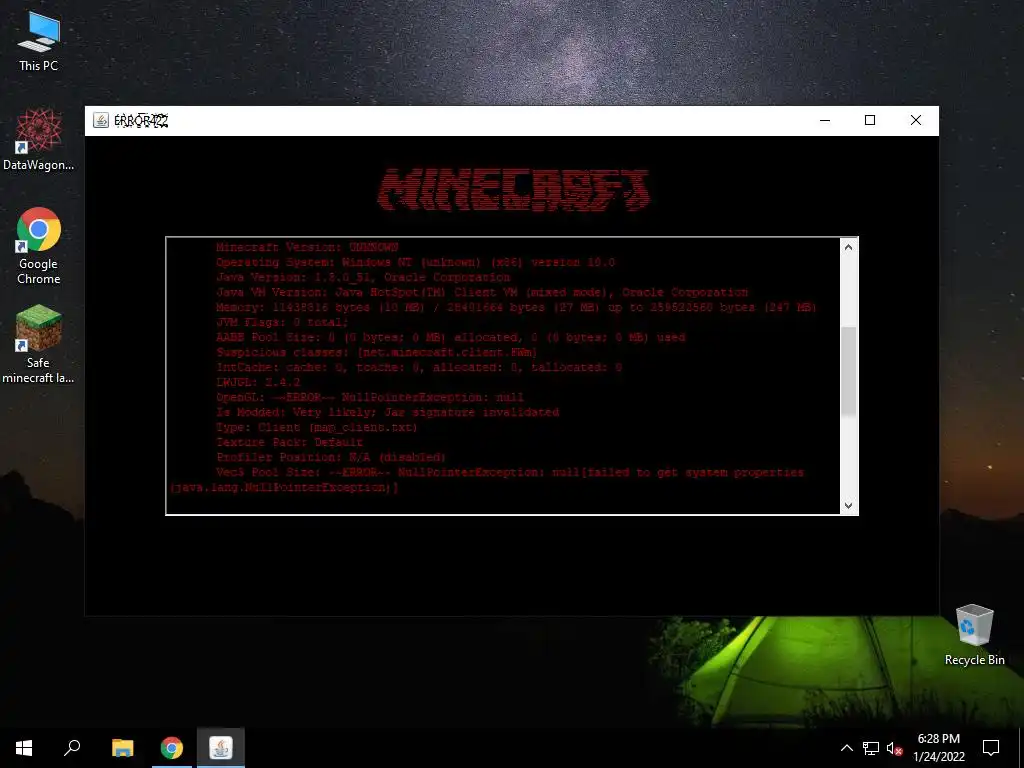Click the 'IntCache: cache: 0' line
1024x768 pixels.
pos(419,368)
